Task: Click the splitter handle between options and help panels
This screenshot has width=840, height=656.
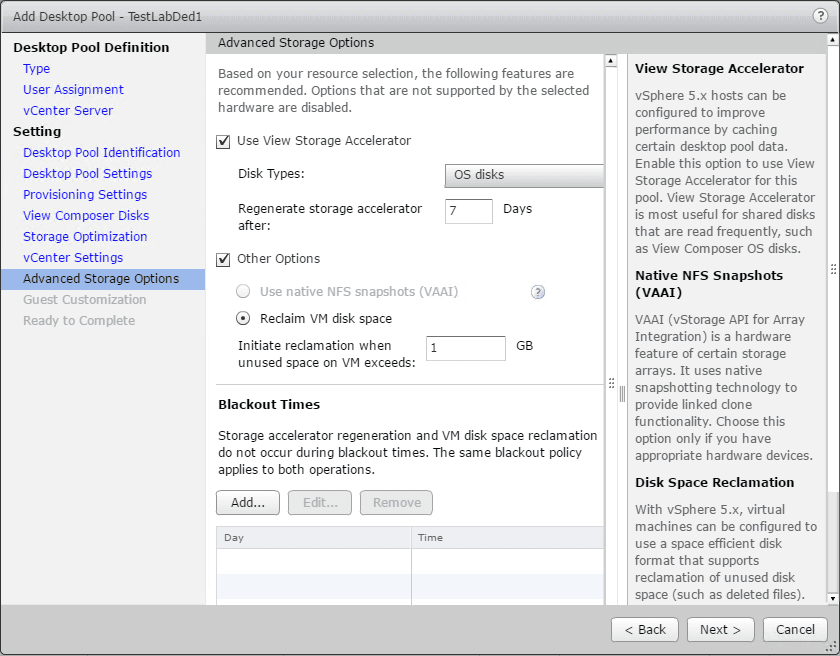Action: [622, 394]
